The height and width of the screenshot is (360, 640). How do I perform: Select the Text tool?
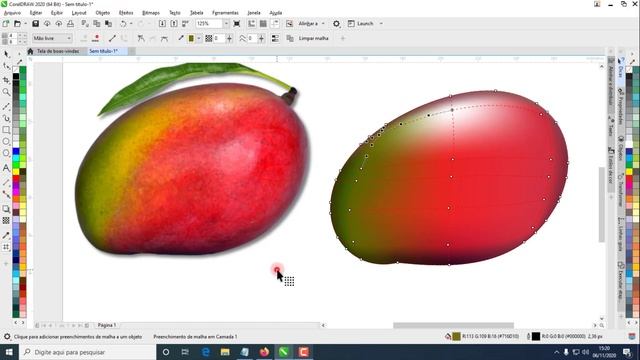[x=6, y=168]
